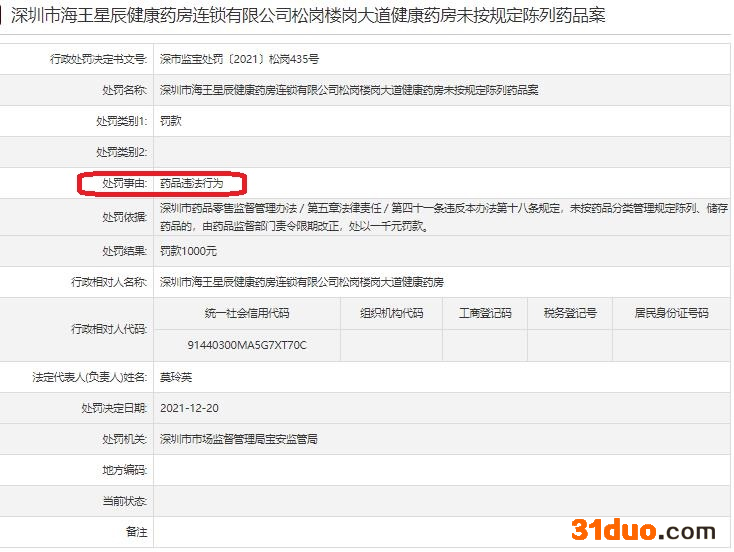Click the 工商登记码 column header
Screen dimensions: 734x552
tap(485, 313)
